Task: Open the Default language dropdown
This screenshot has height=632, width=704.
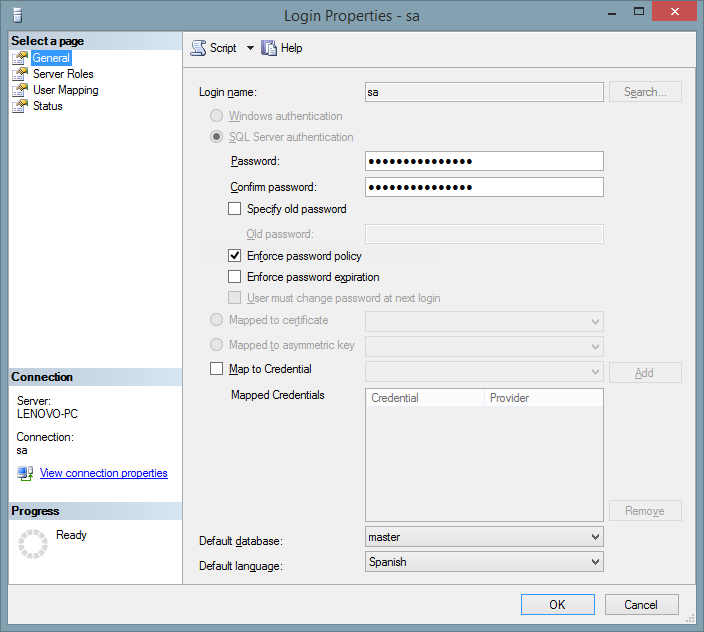Action: click(484, 562)
